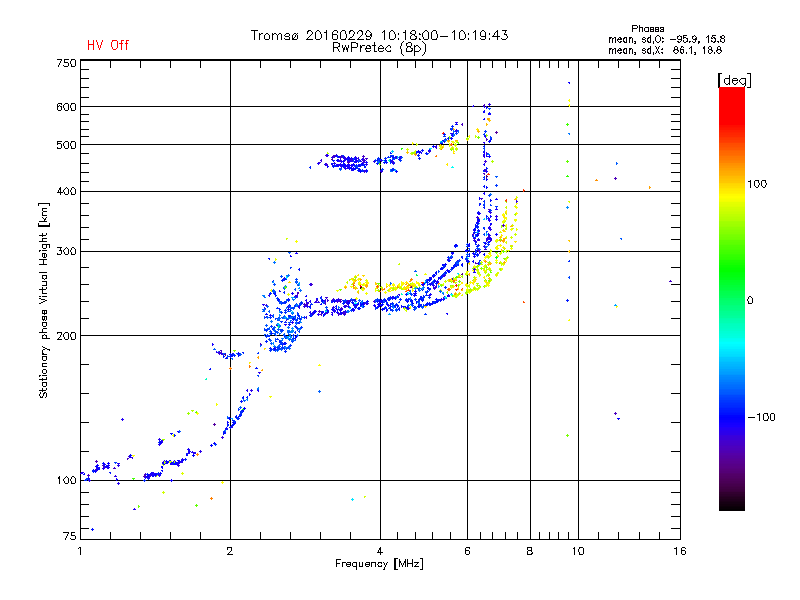This screenshot has width=800, height=600.
Task: Click the y-axis tick label "600"
Action: (66, 107)
